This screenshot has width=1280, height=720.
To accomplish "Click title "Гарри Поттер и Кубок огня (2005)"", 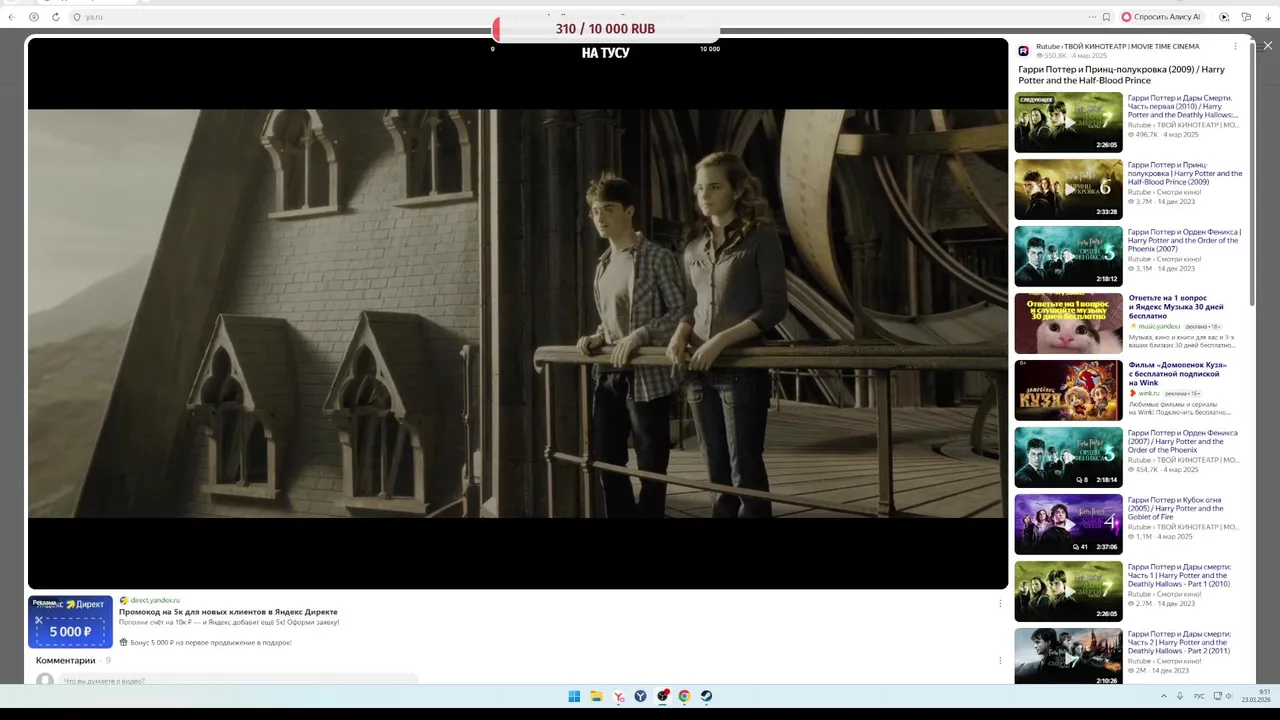I will pos(1176,508).
